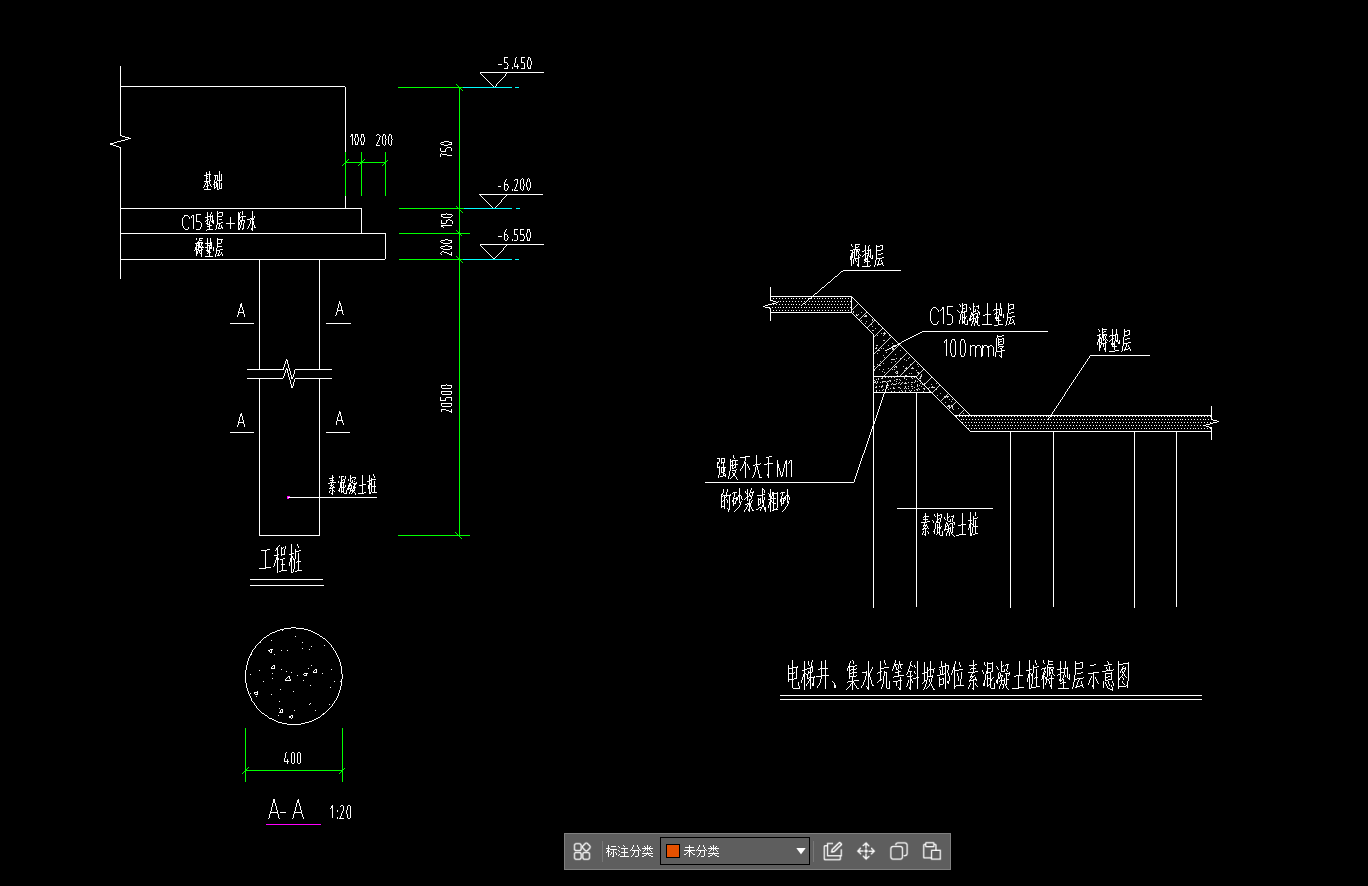This screenshot has height=886, width=1368.
Task: Click the 电梯井、集水坑 schematic title text
Action: 958,676
